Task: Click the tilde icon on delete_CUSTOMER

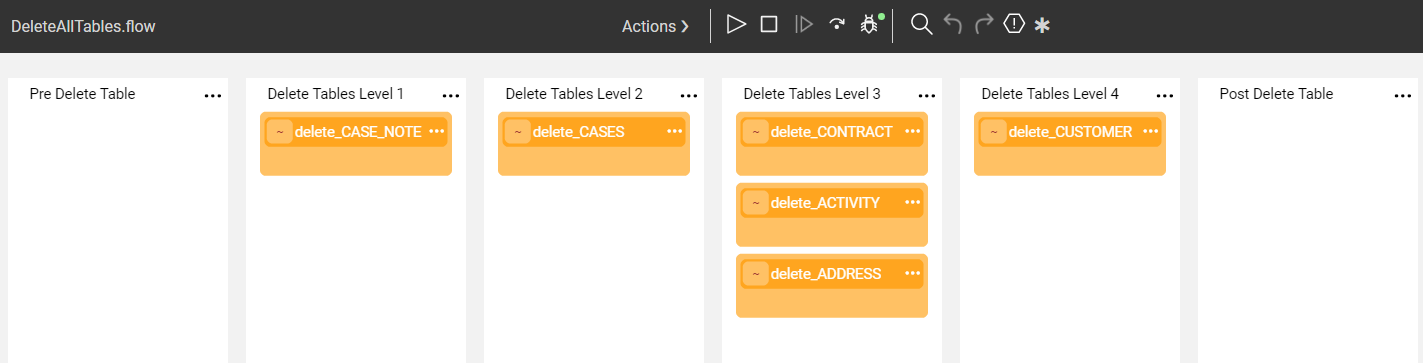Action: 993,132
